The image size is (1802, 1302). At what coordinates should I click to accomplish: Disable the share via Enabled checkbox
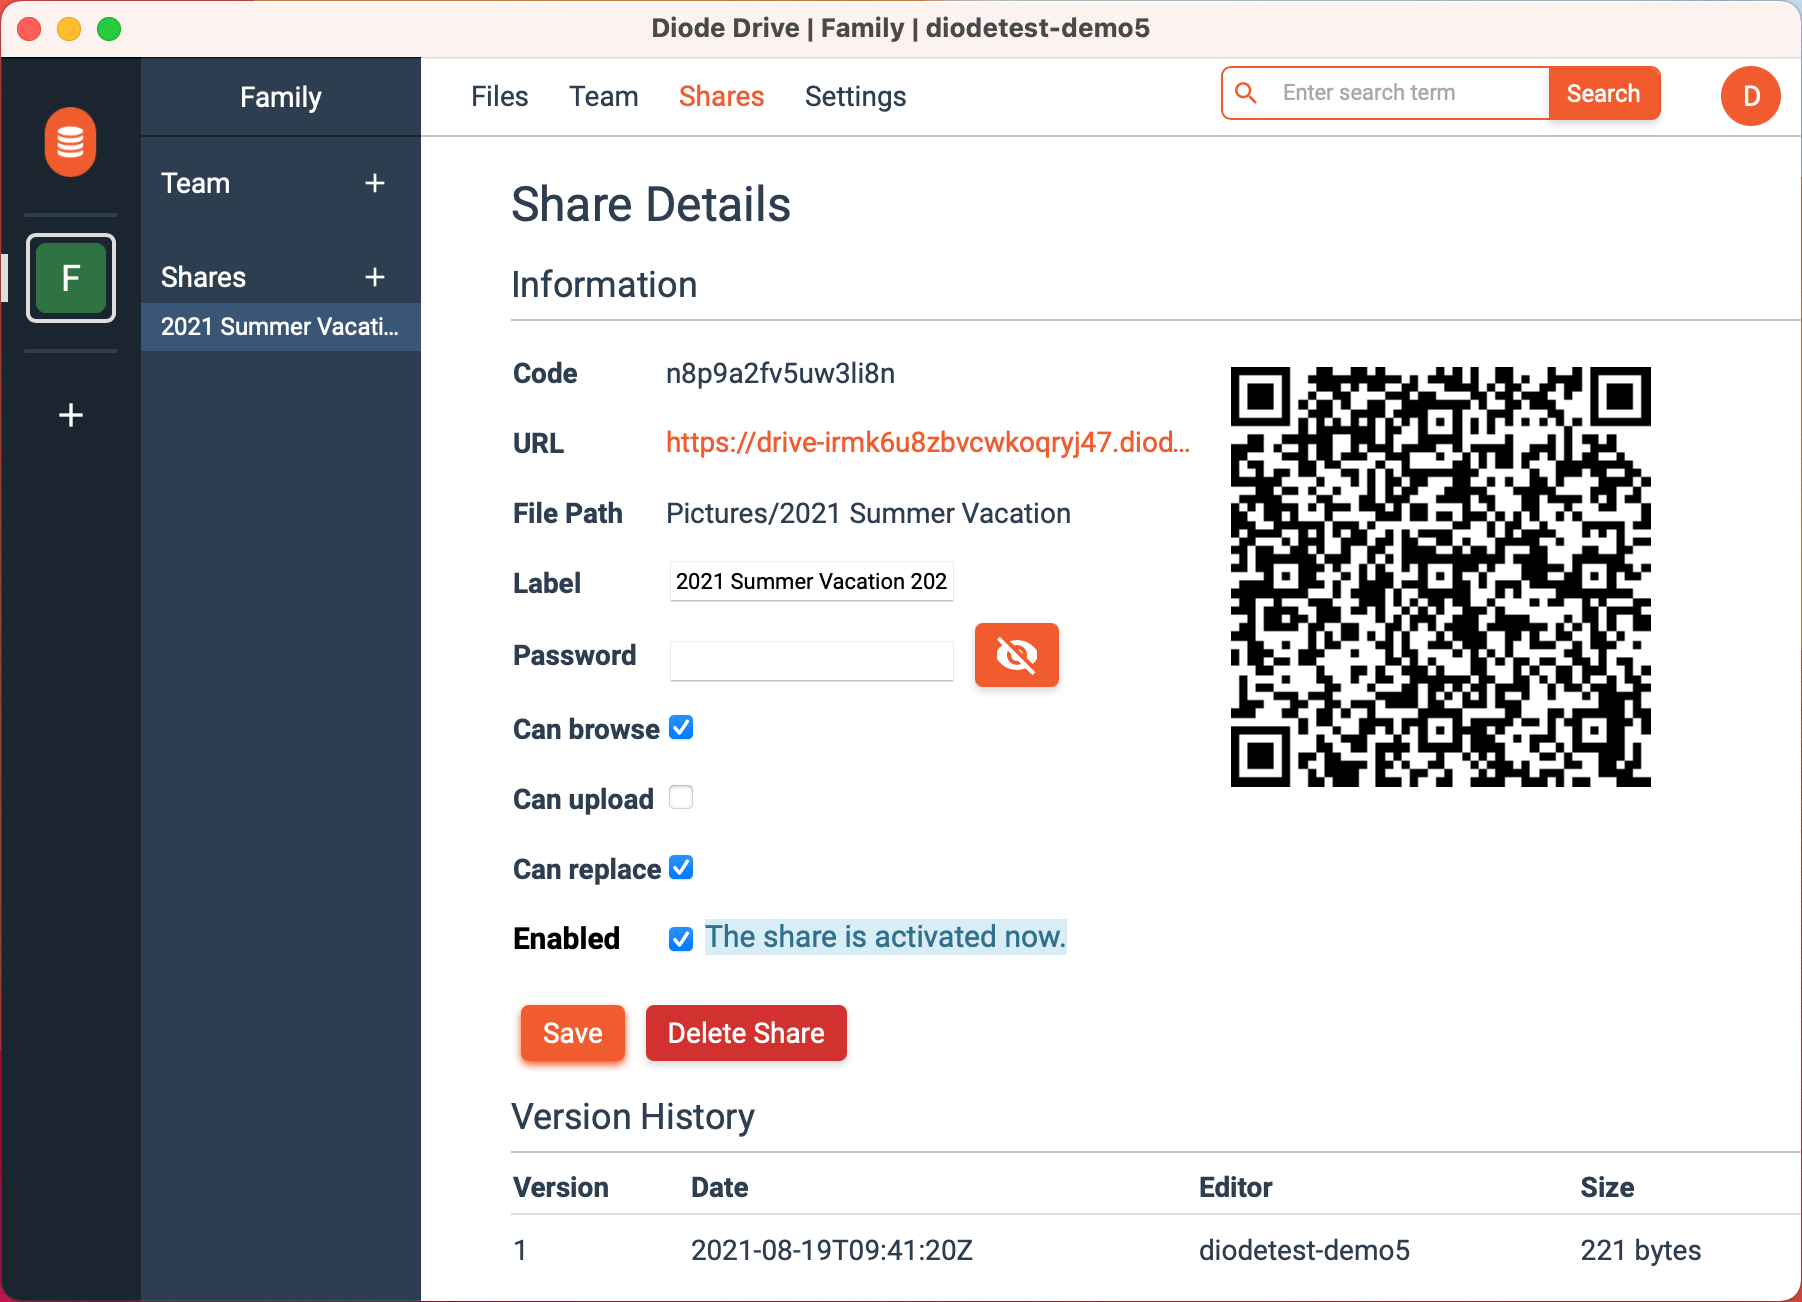tap(681, 939)
